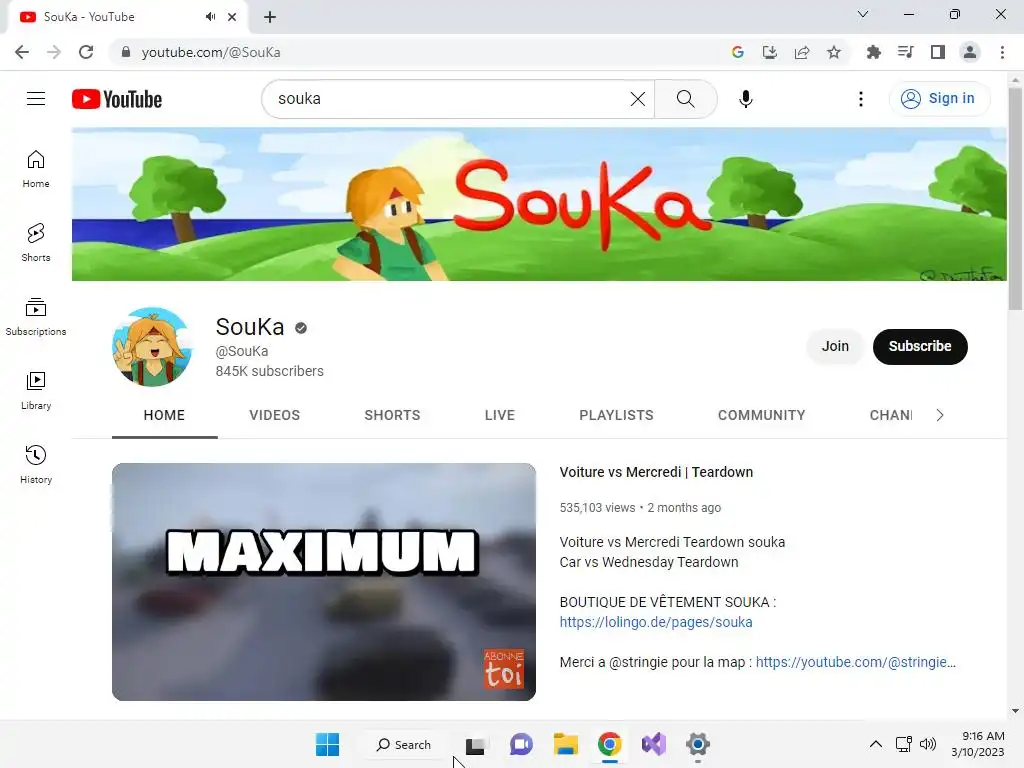Share this page icon
The image size is (1024, 768).
pos(802,52)
